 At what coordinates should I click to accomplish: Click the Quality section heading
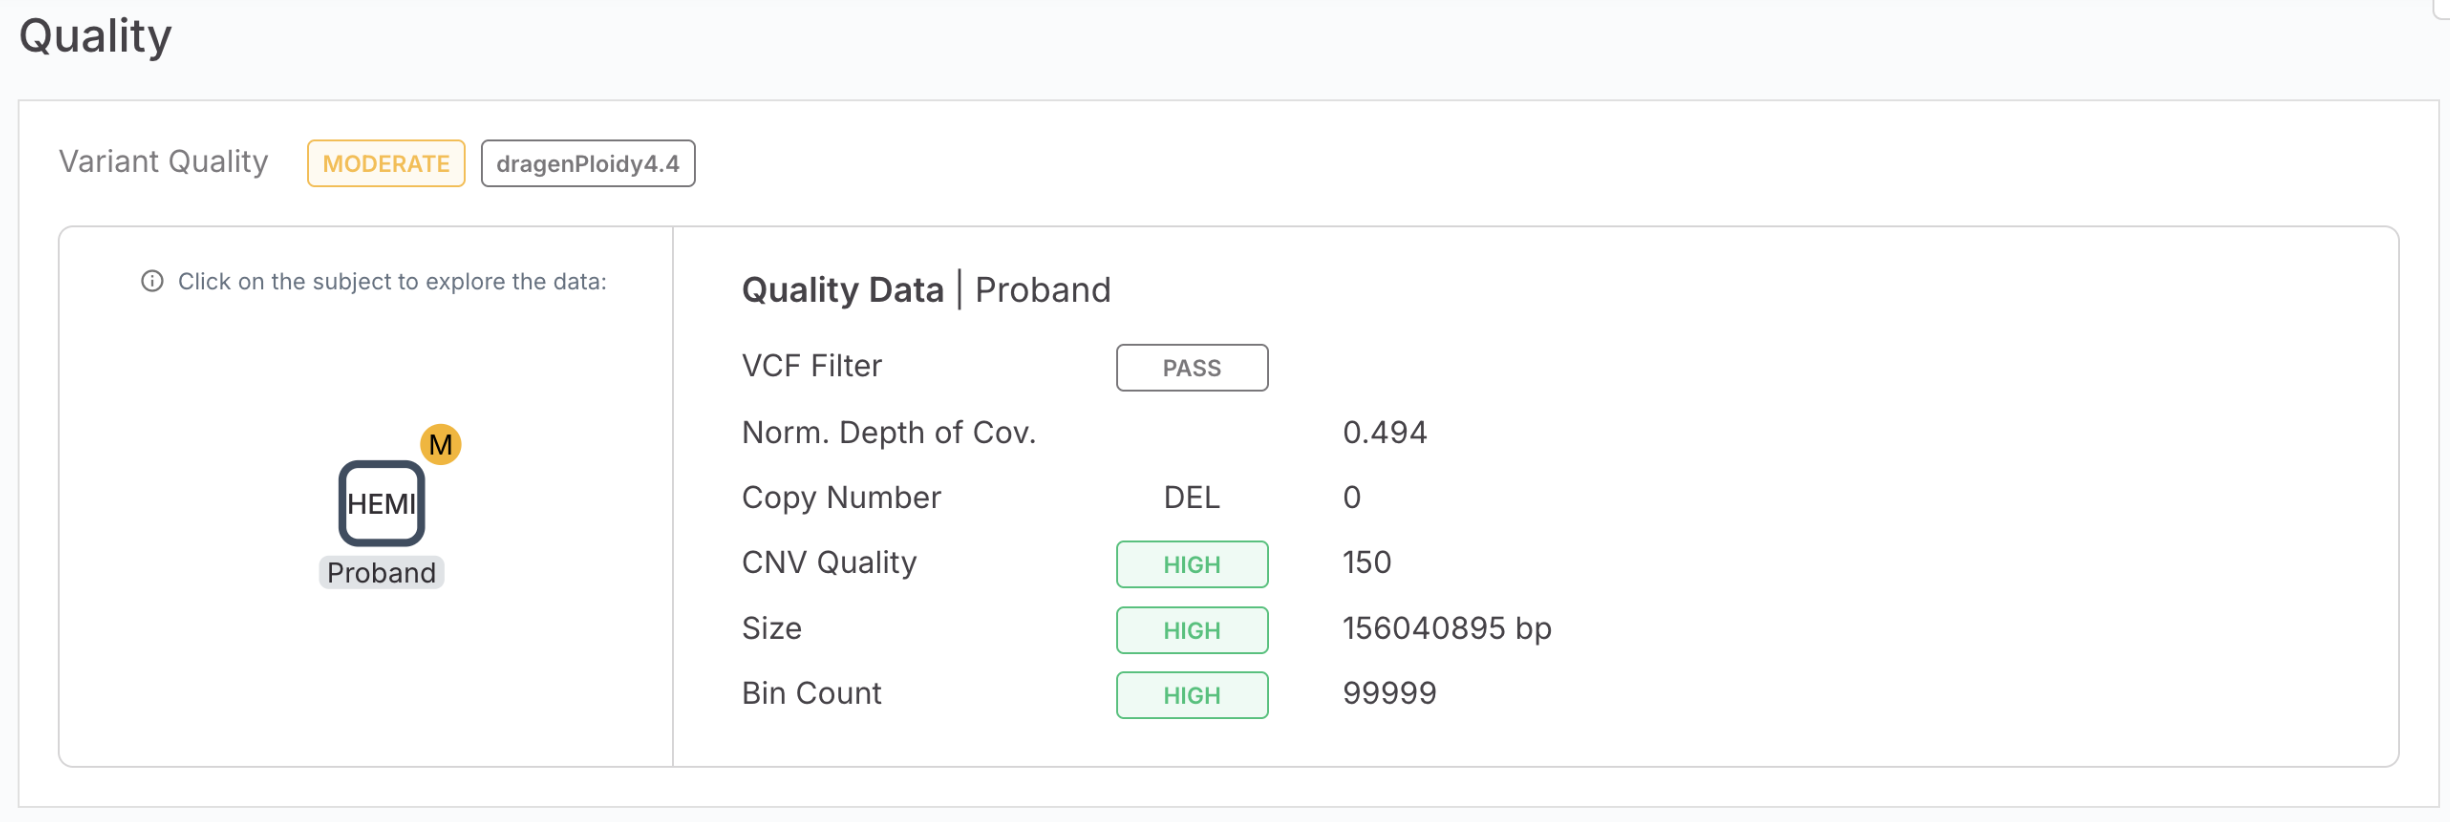pyautogui.click(x=96, y=36)
